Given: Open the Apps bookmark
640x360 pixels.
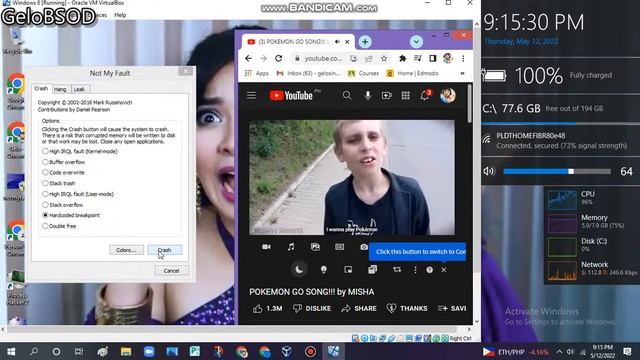Looking at the screenshot, I should (x=257, y=73).
